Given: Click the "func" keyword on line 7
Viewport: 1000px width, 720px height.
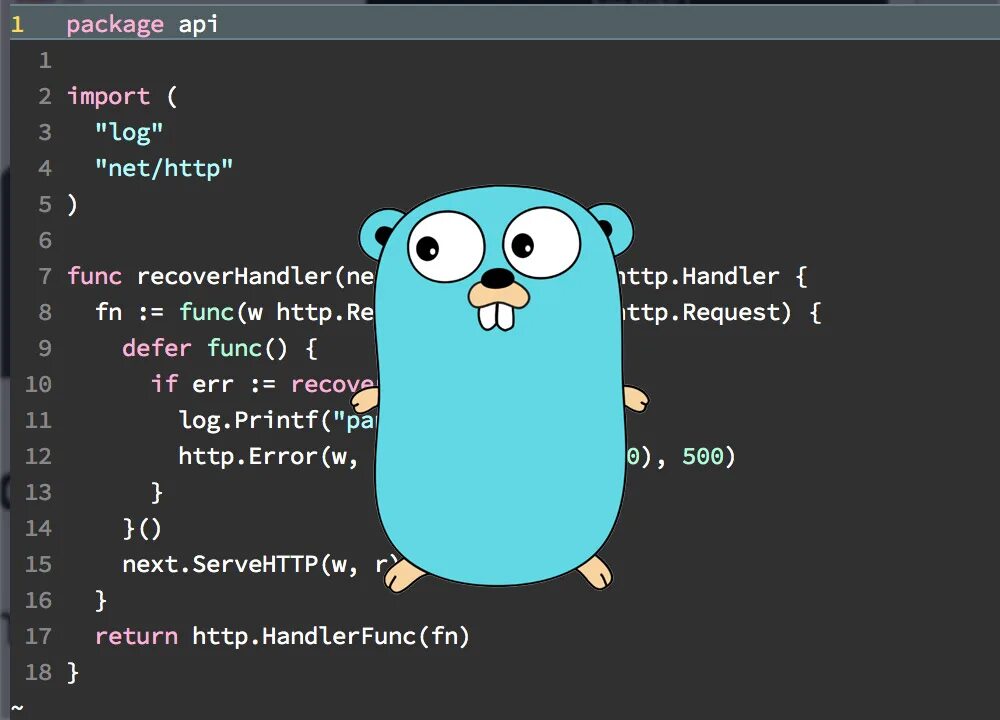Looking at the screenshot, I should tap(94, 276).
